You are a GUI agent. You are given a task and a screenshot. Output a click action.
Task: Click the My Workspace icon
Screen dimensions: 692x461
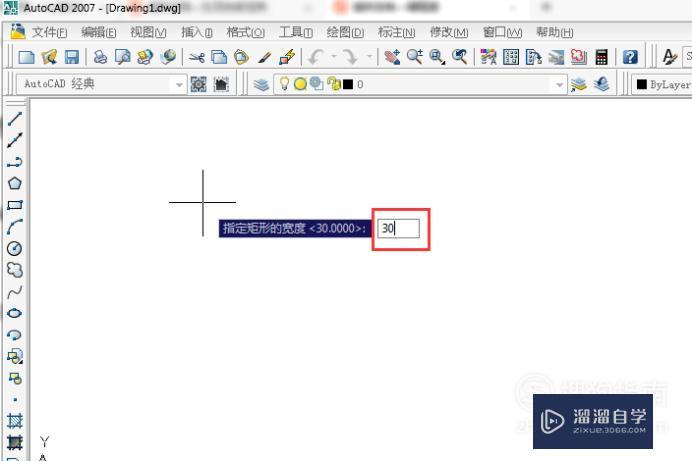[x=221, y=84]
